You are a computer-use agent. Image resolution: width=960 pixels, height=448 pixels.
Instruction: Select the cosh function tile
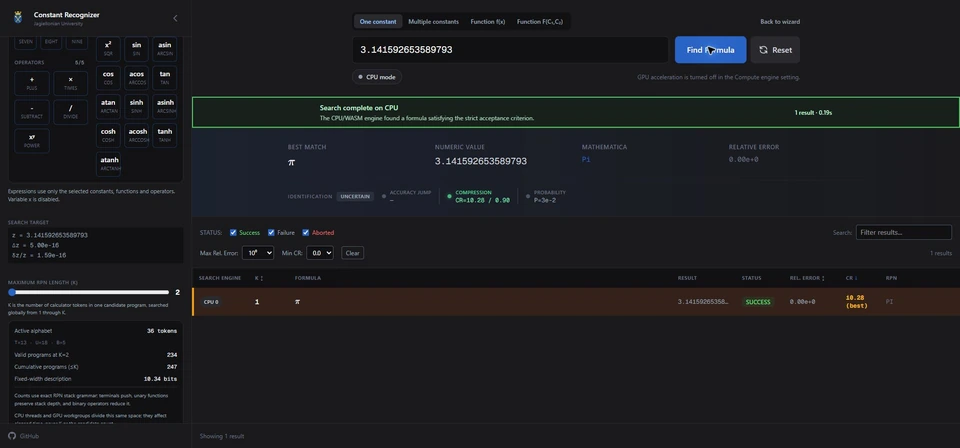[108, 135]
